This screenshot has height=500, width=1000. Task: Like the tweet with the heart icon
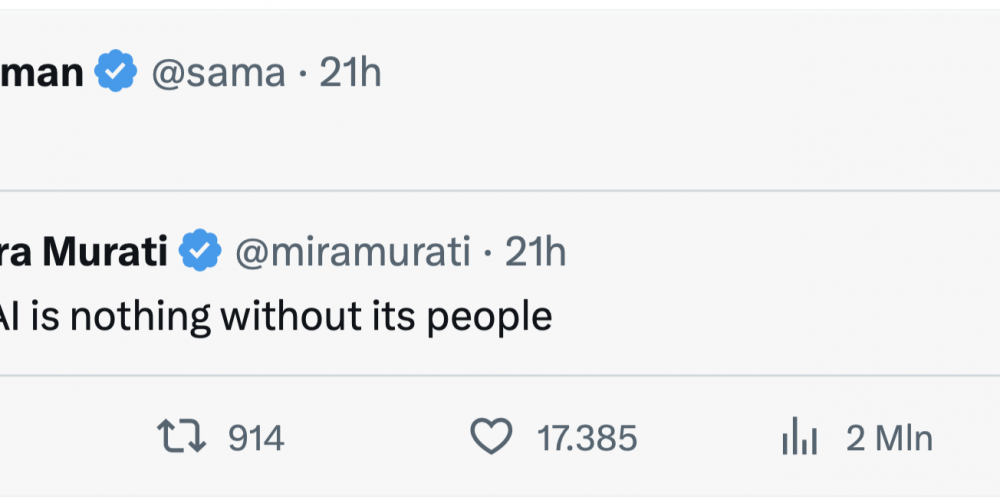click(491, 437)
